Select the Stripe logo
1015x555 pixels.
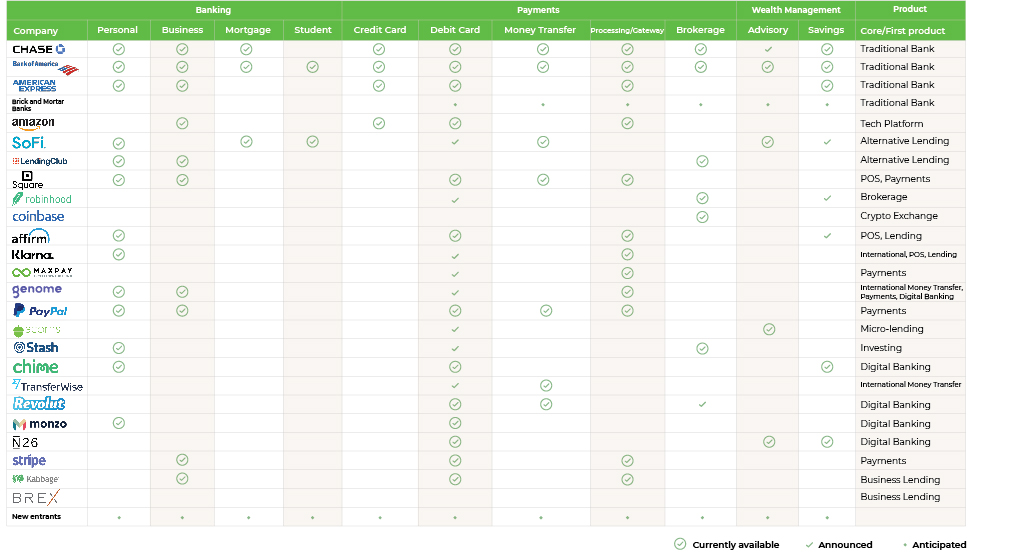point(29,461)
